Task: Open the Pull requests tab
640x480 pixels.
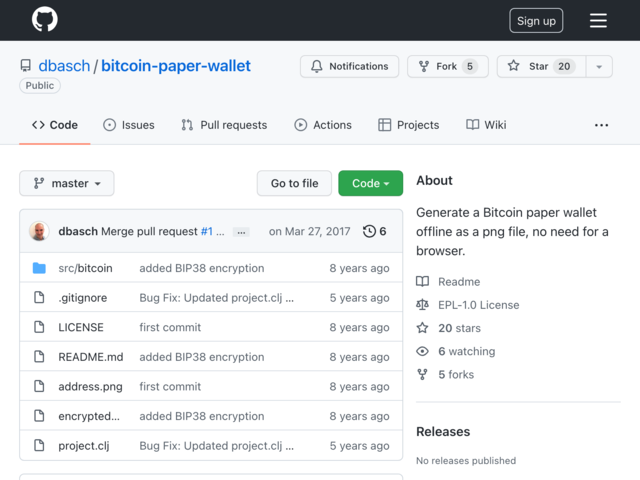Action: (x=224, y=125)
